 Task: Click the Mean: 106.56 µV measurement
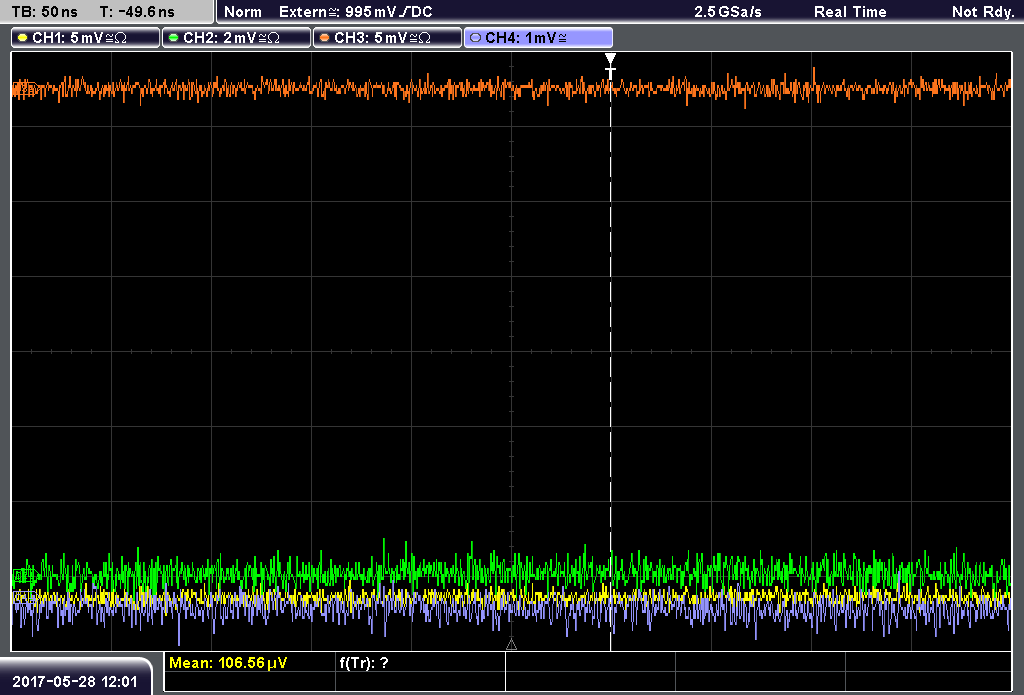228,663
